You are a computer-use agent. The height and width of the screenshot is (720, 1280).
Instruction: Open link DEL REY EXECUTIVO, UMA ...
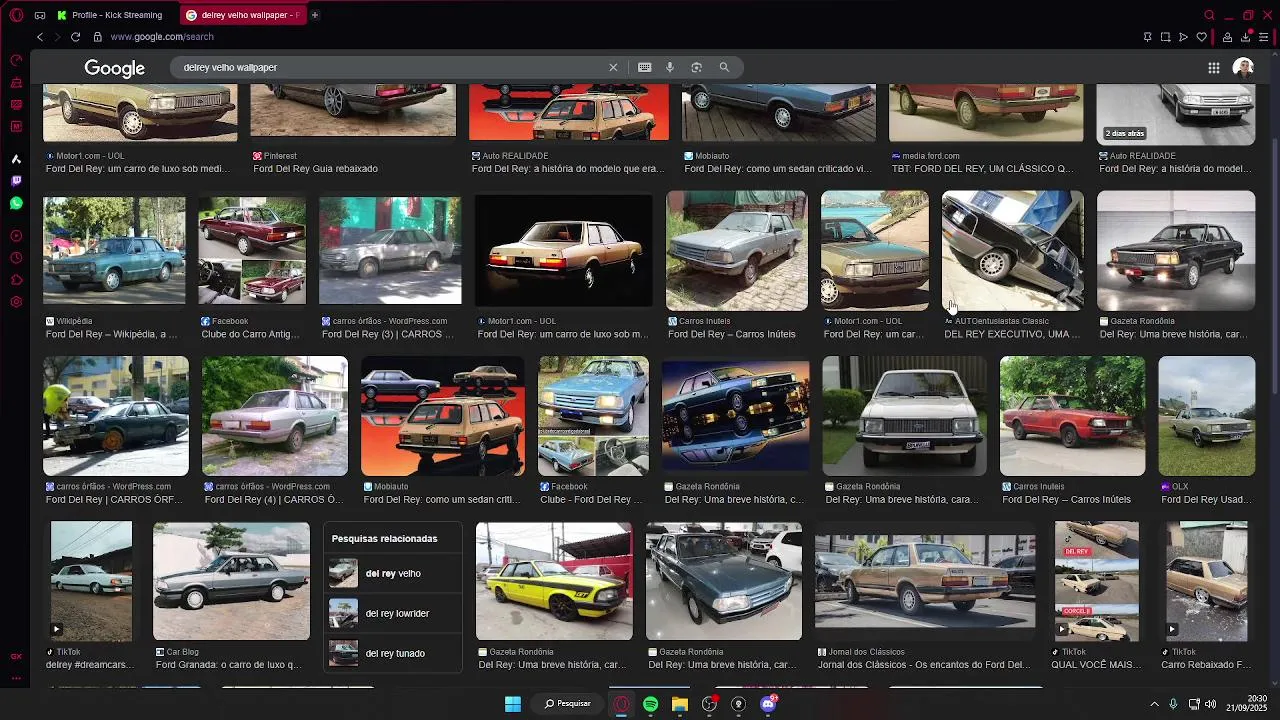pos(1012,334)
